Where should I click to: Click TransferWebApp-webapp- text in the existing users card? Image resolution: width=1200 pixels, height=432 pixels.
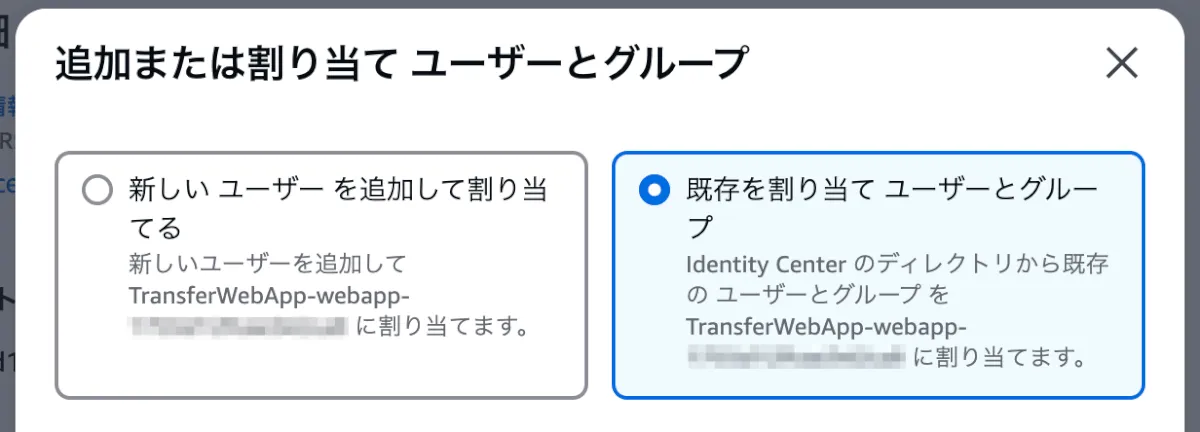click(827, 326)
